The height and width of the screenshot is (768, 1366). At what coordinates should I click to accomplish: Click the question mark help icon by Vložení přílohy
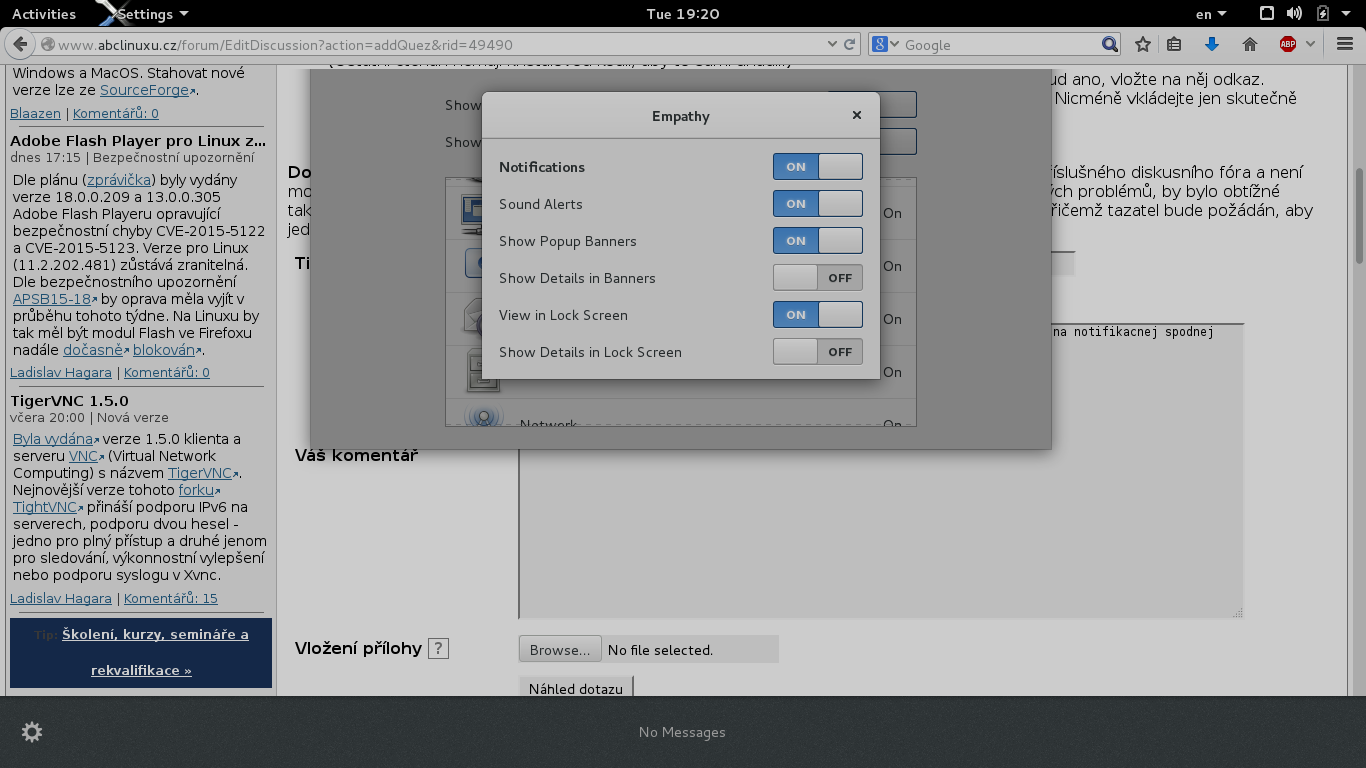pos(438,648)
